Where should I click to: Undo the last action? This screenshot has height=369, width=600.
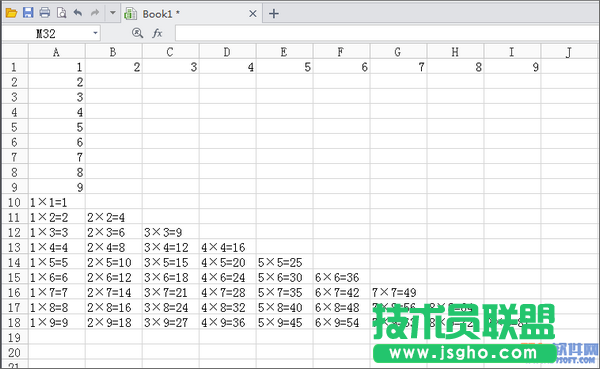click(x=78, y=13)
